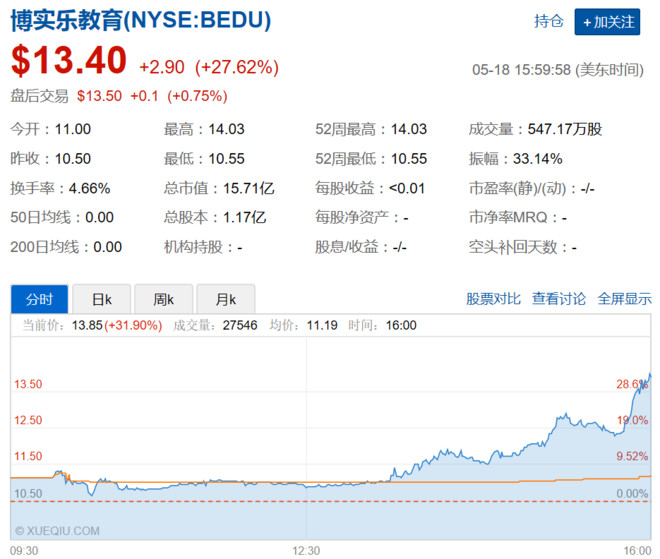This screenshot has width=660, height=559.
Task: Expand chart with 全屏显示 fullscreen link
Action: click(x=625, y=299)
